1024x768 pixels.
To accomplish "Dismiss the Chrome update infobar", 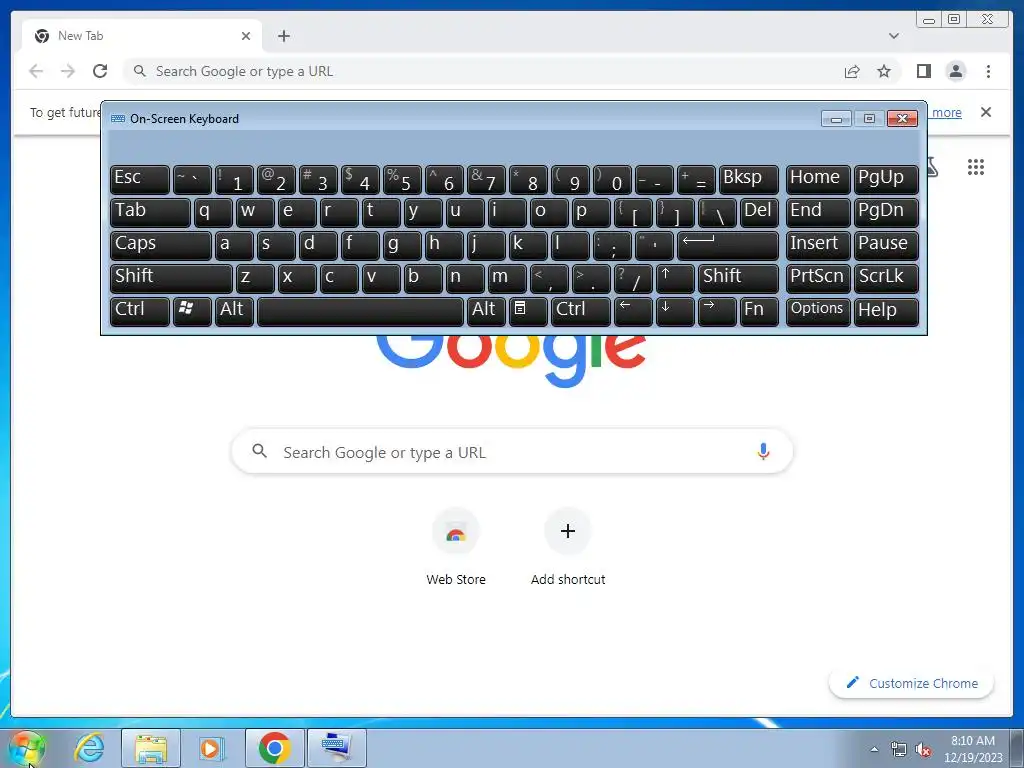I will tap(986, 112).
